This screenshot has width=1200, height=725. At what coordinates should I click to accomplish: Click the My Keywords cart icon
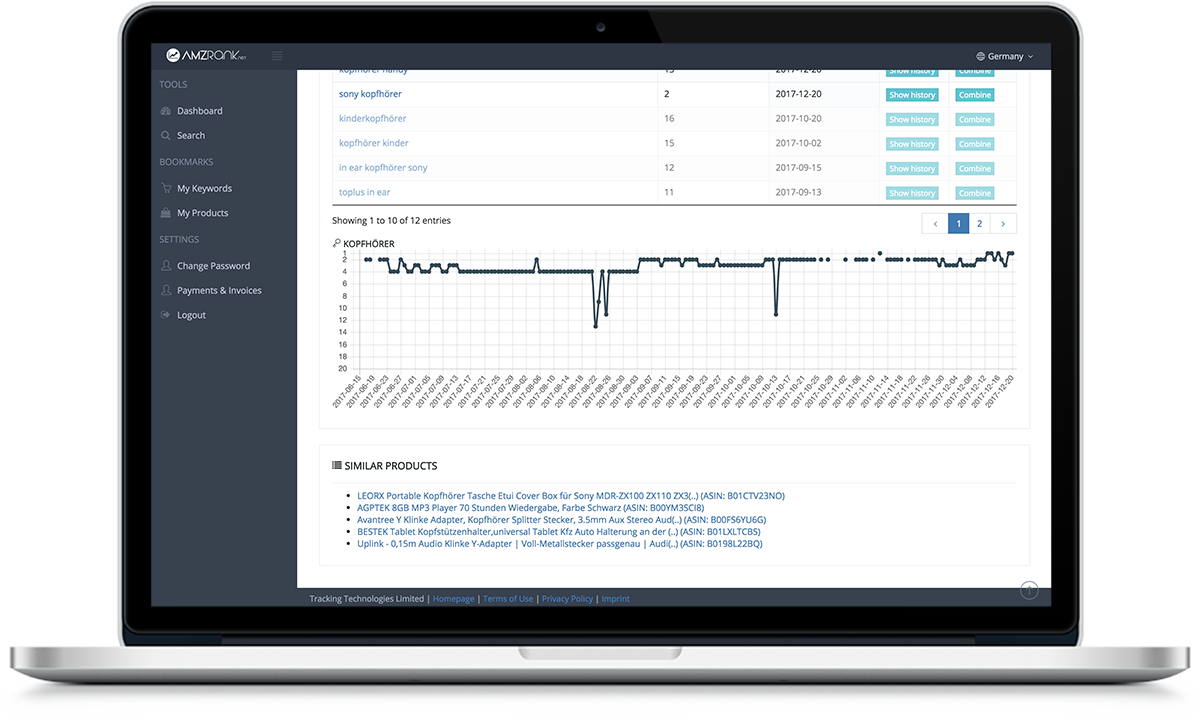pos(166,188)
